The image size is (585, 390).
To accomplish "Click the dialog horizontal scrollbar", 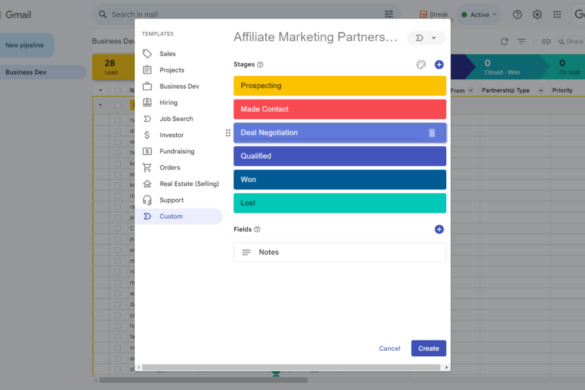I will click(291, 367).
